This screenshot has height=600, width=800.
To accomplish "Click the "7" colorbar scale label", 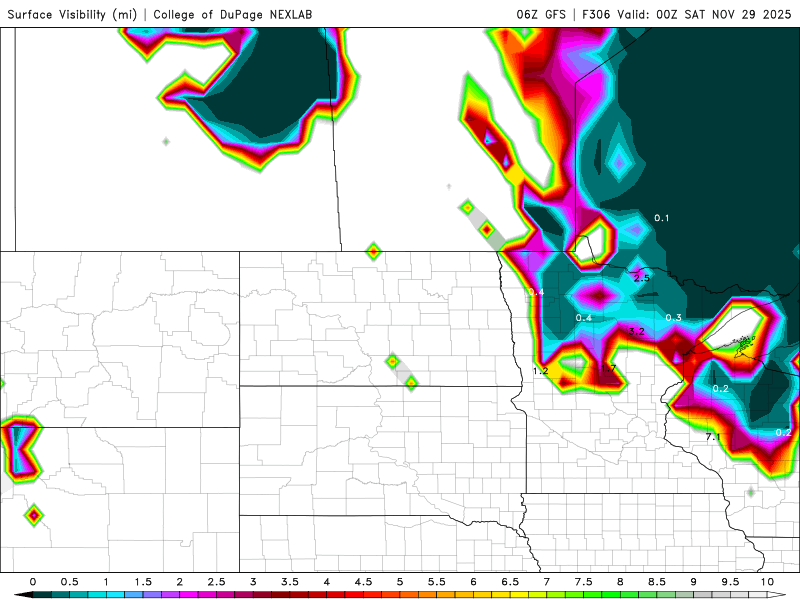I will (x=546, y=582).
